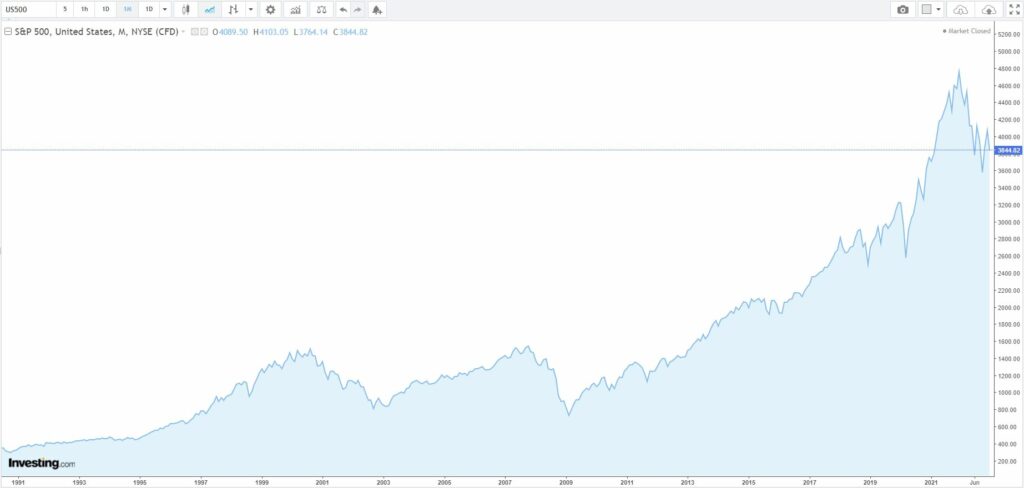Click the compare symbols scale icon

point(321,9)
